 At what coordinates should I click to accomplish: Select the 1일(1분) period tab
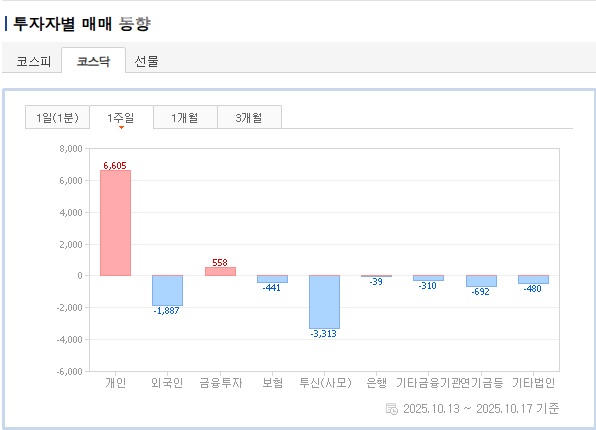click(x=57, y=118)
